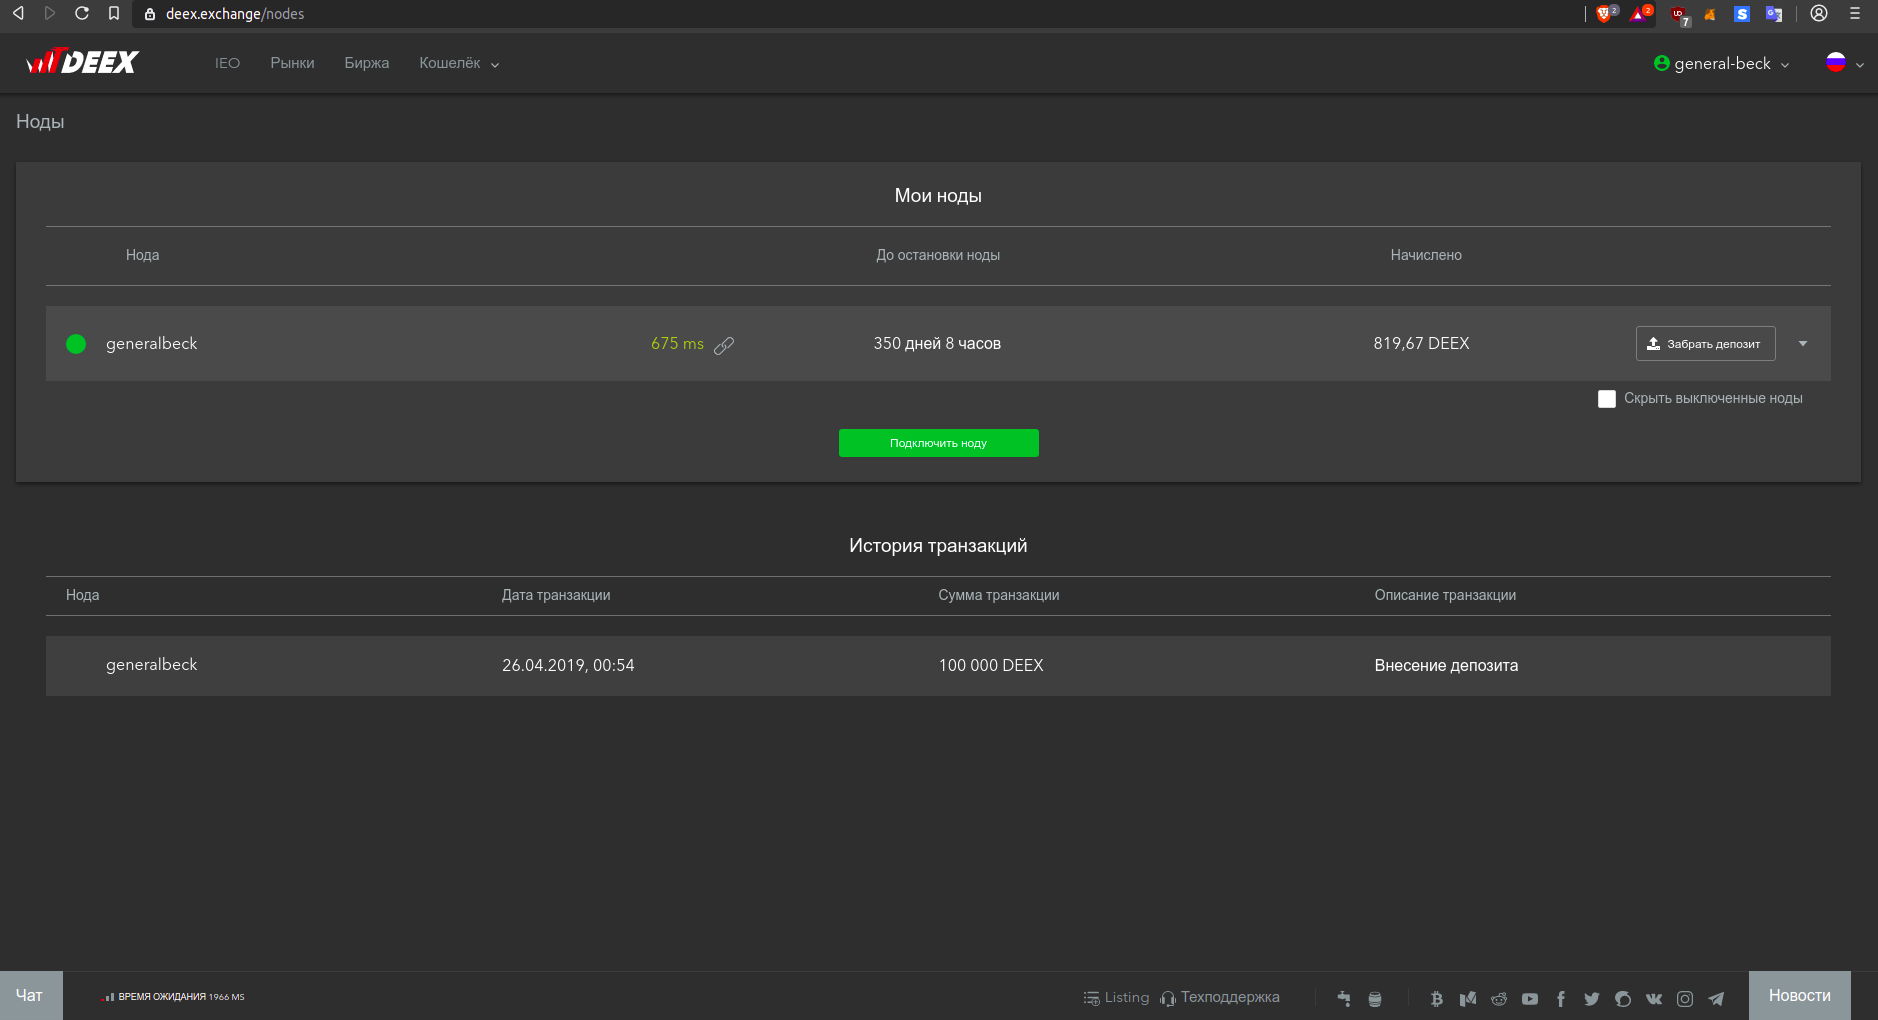Click the '675 ms' ping value
Image resolution: width=1878 pixels, height=1020 pixels.
pos(677,344)
